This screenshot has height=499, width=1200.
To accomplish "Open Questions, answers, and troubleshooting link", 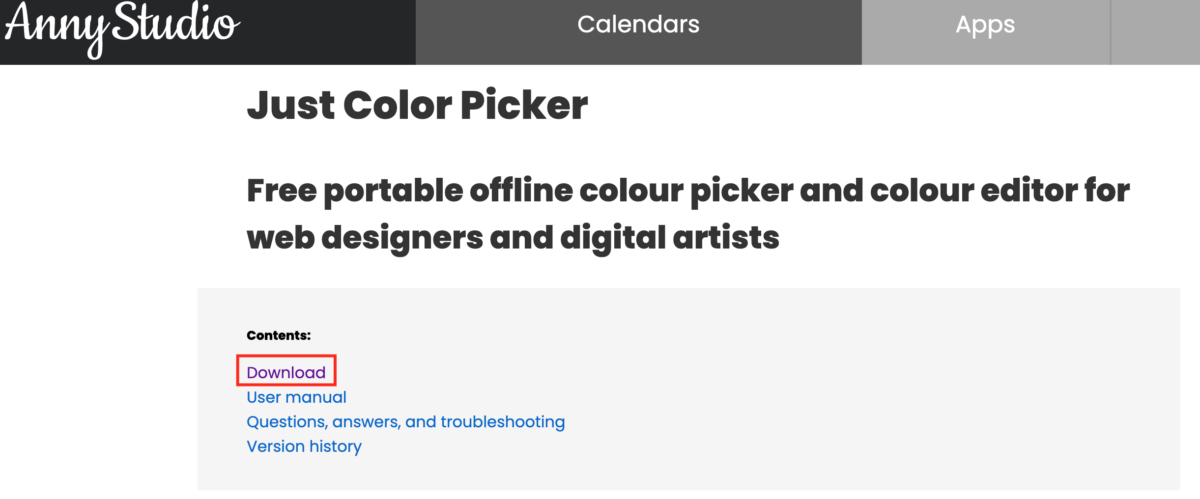I will click(x=405, y=422).
